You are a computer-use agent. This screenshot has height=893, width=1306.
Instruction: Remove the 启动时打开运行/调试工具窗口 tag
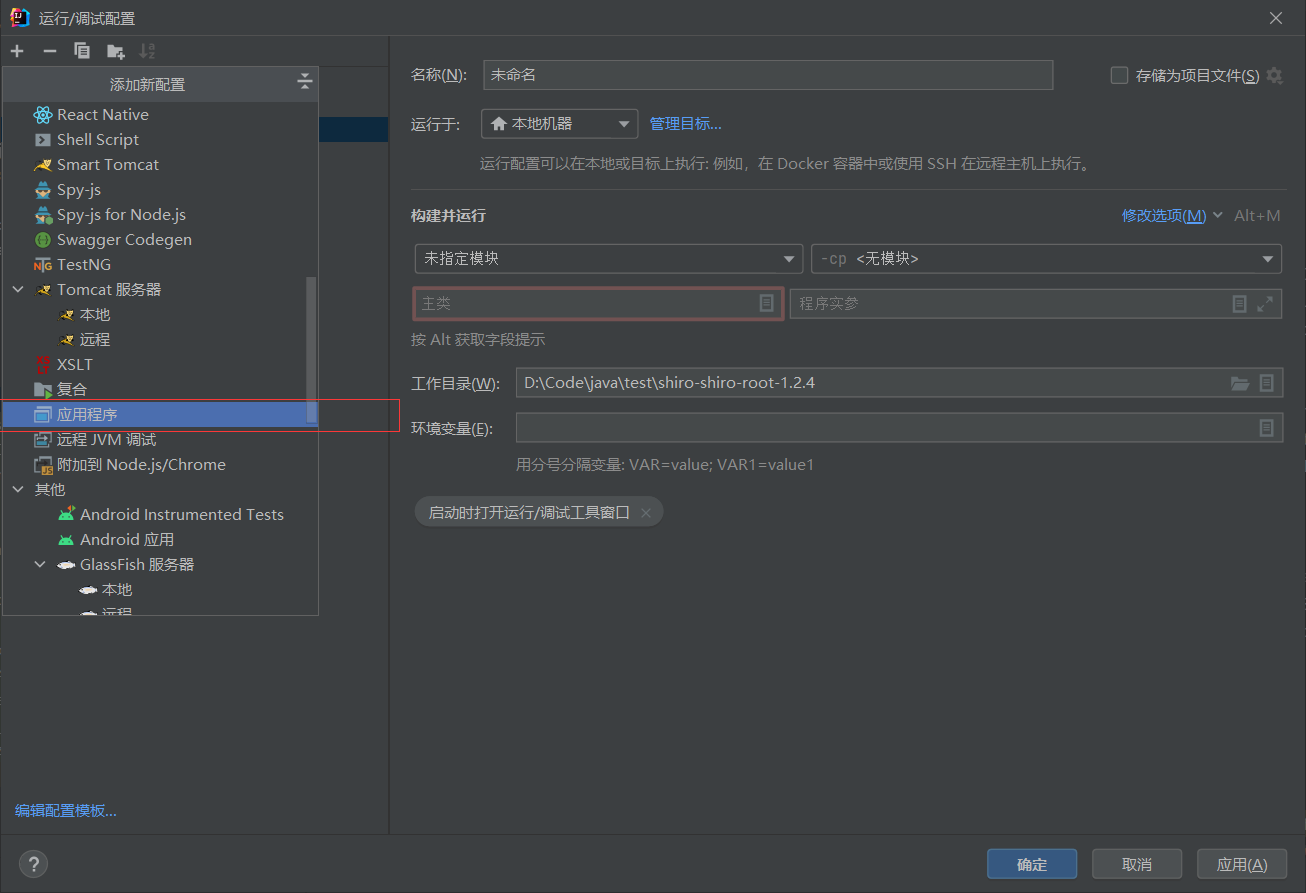[646, 512]
